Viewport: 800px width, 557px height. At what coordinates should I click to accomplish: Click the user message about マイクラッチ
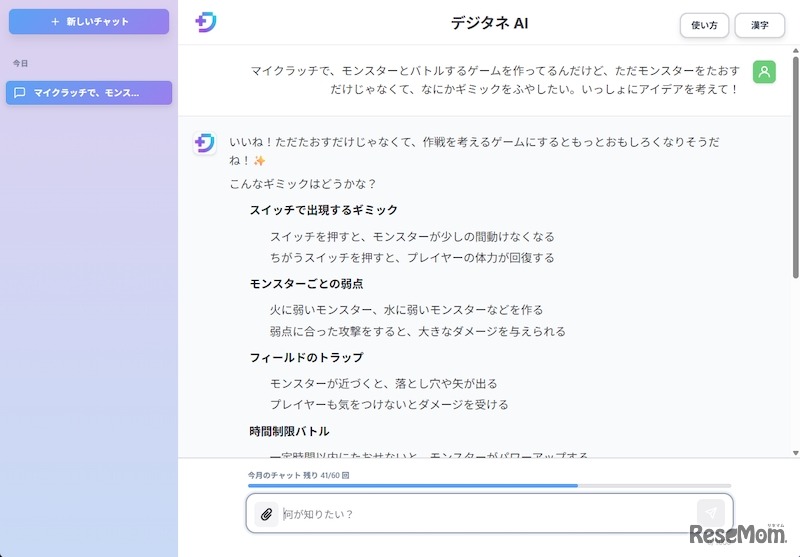(x=494, y=80)
